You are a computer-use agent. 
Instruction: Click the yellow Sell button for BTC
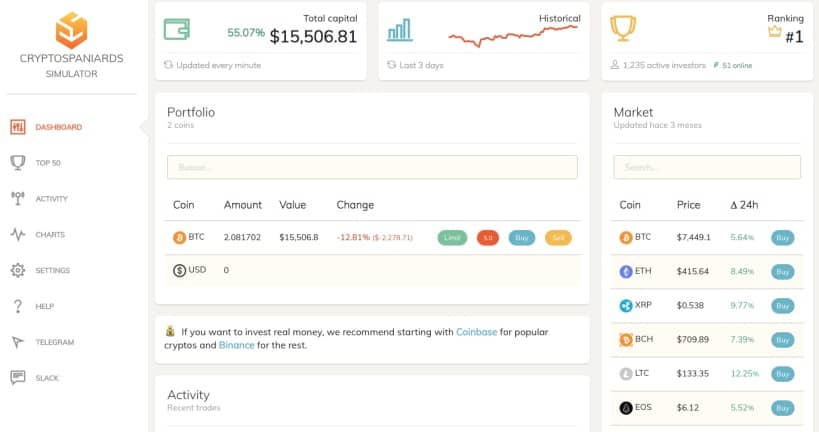(556, 238)
